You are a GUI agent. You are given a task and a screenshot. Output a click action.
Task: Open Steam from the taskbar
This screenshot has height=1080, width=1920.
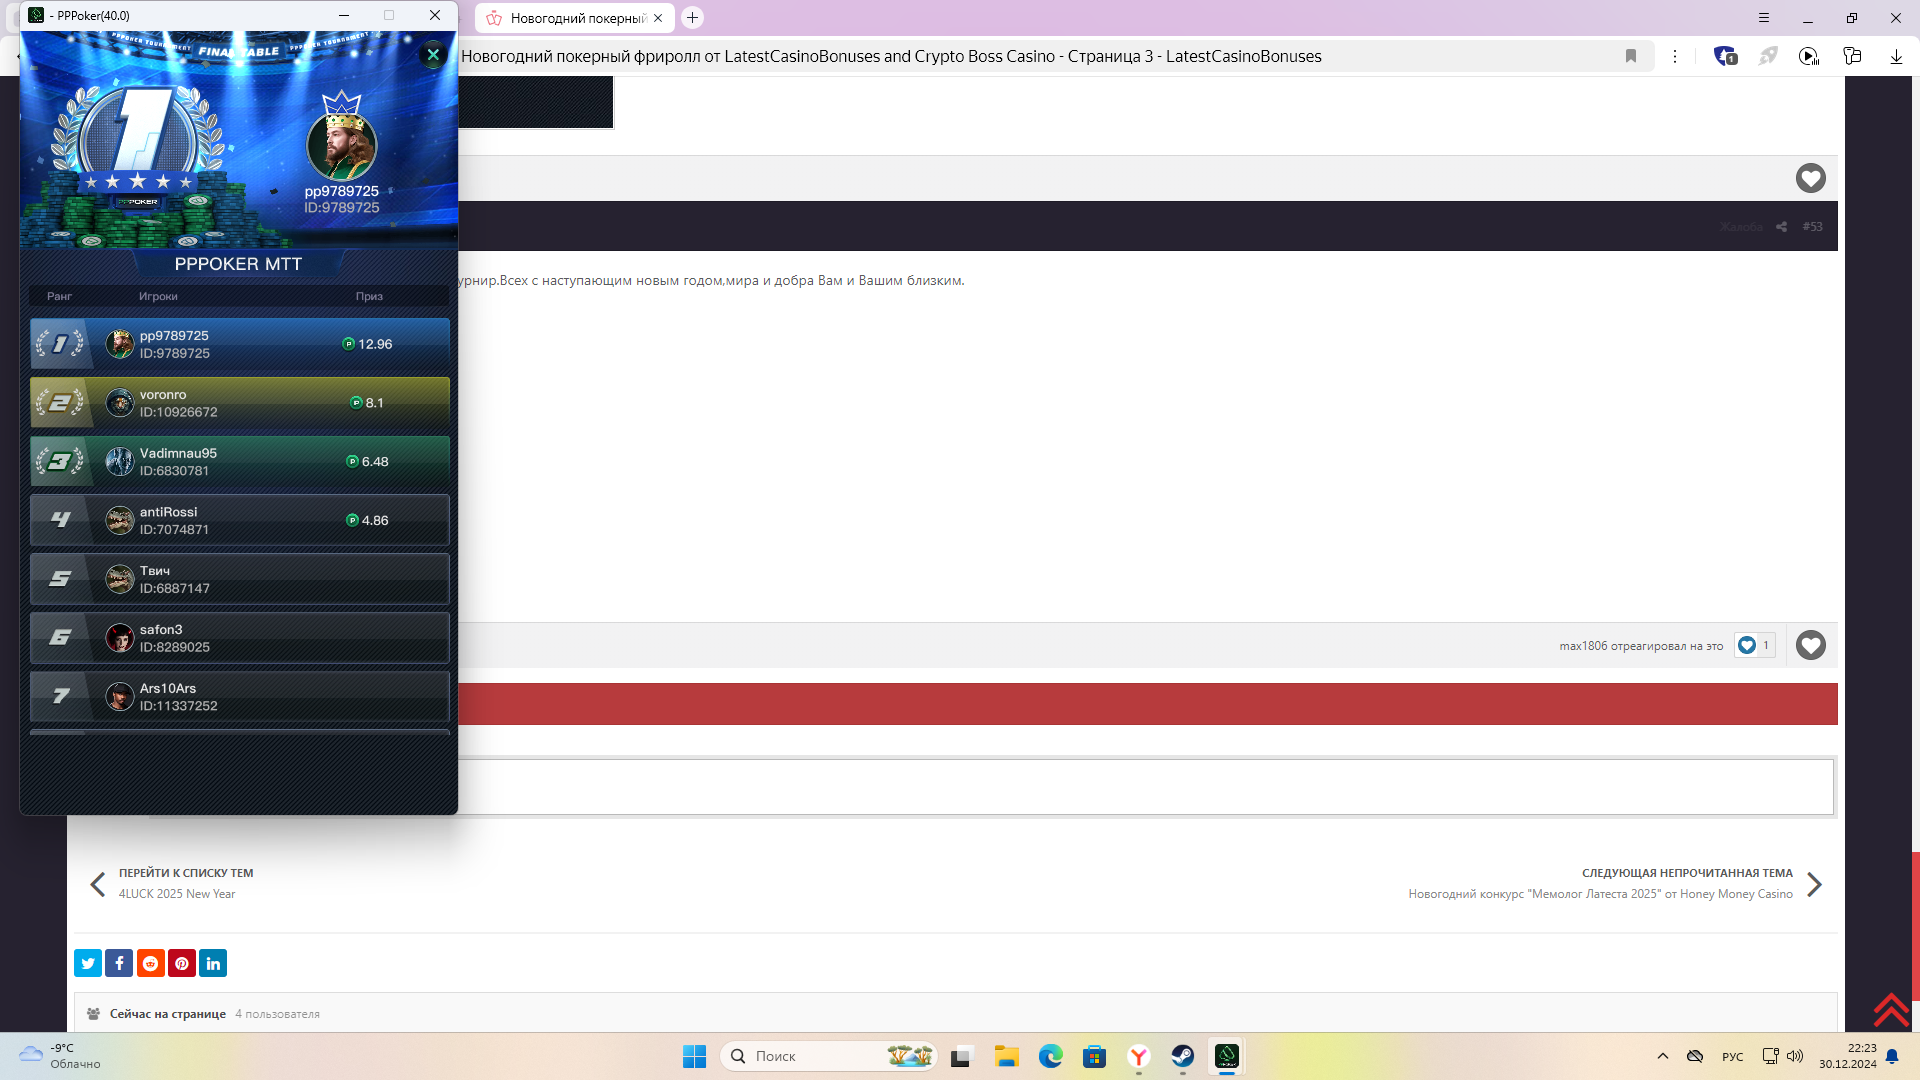[x=1182, y=1056]
